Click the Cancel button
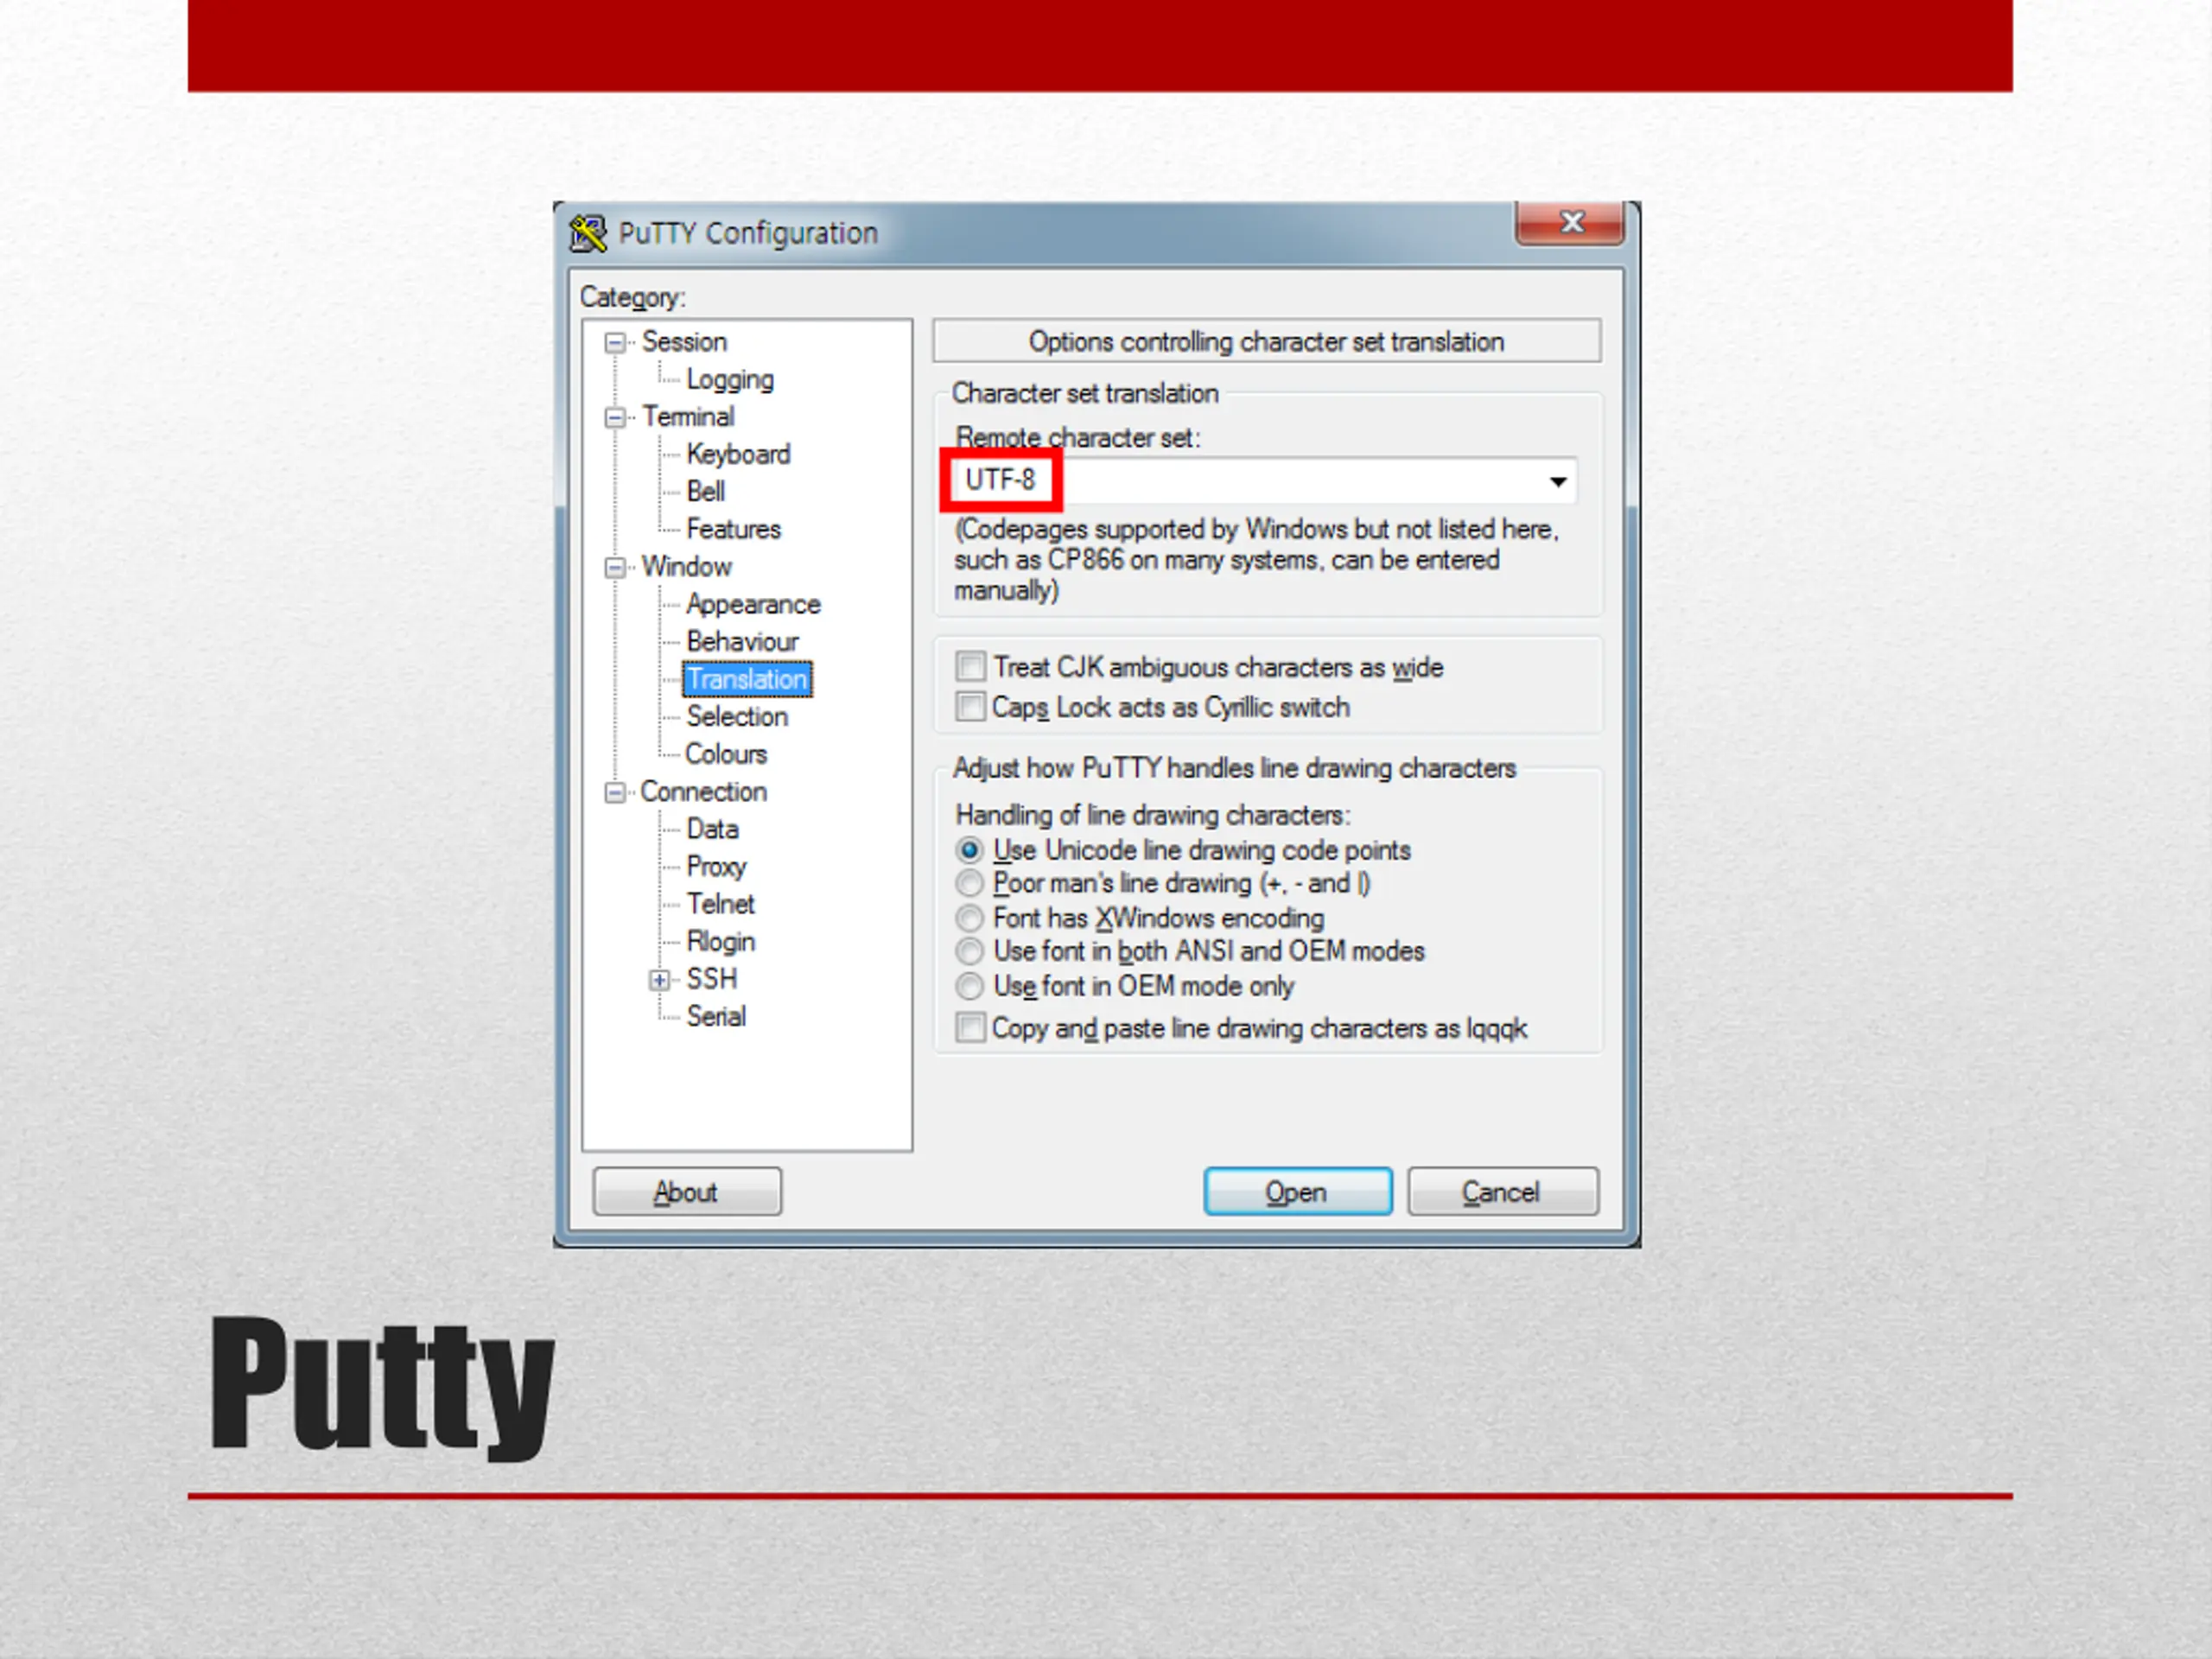This screenshot has height=1659, width=2212. pos(1502,1192)
